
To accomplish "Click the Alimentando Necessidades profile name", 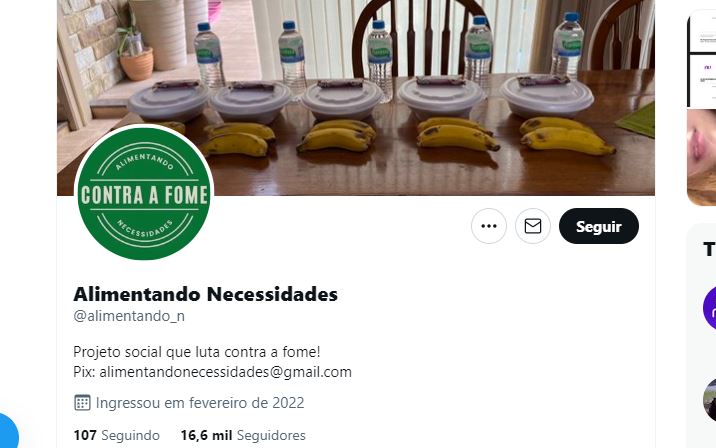I will [x=205, y=295].
